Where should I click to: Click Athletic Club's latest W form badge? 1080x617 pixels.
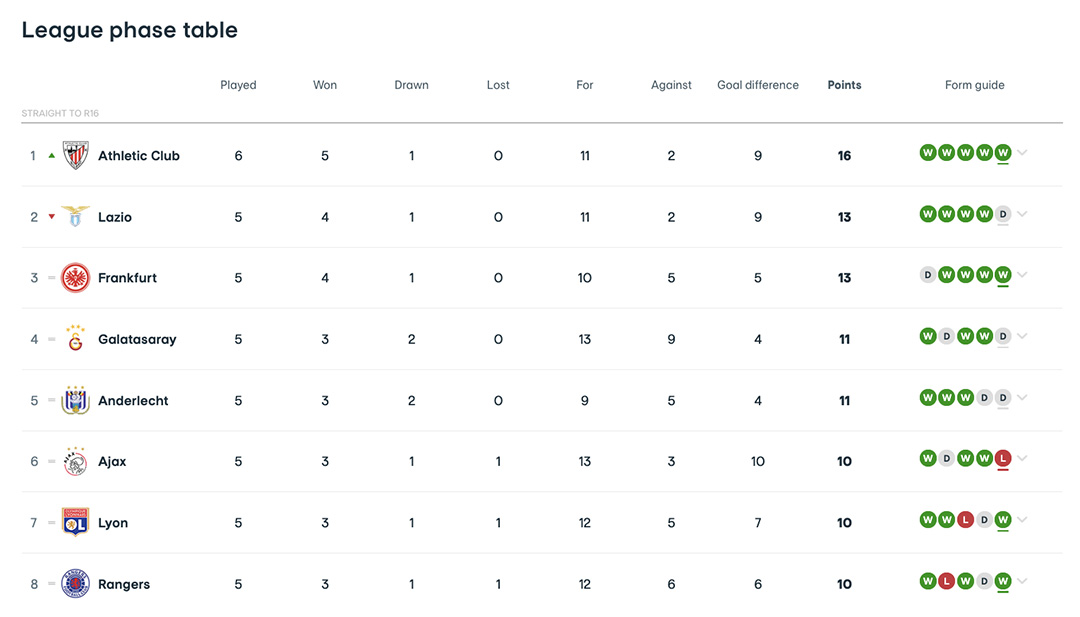coord(1003,152)
